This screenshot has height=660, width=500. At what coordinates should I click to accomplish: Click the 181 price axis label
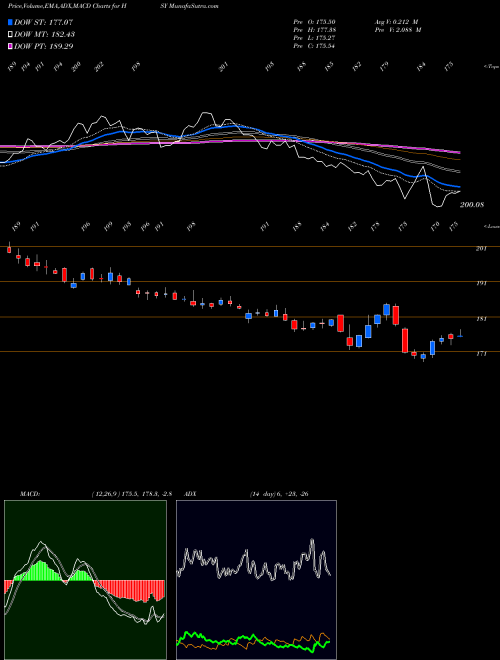point(481,319)
